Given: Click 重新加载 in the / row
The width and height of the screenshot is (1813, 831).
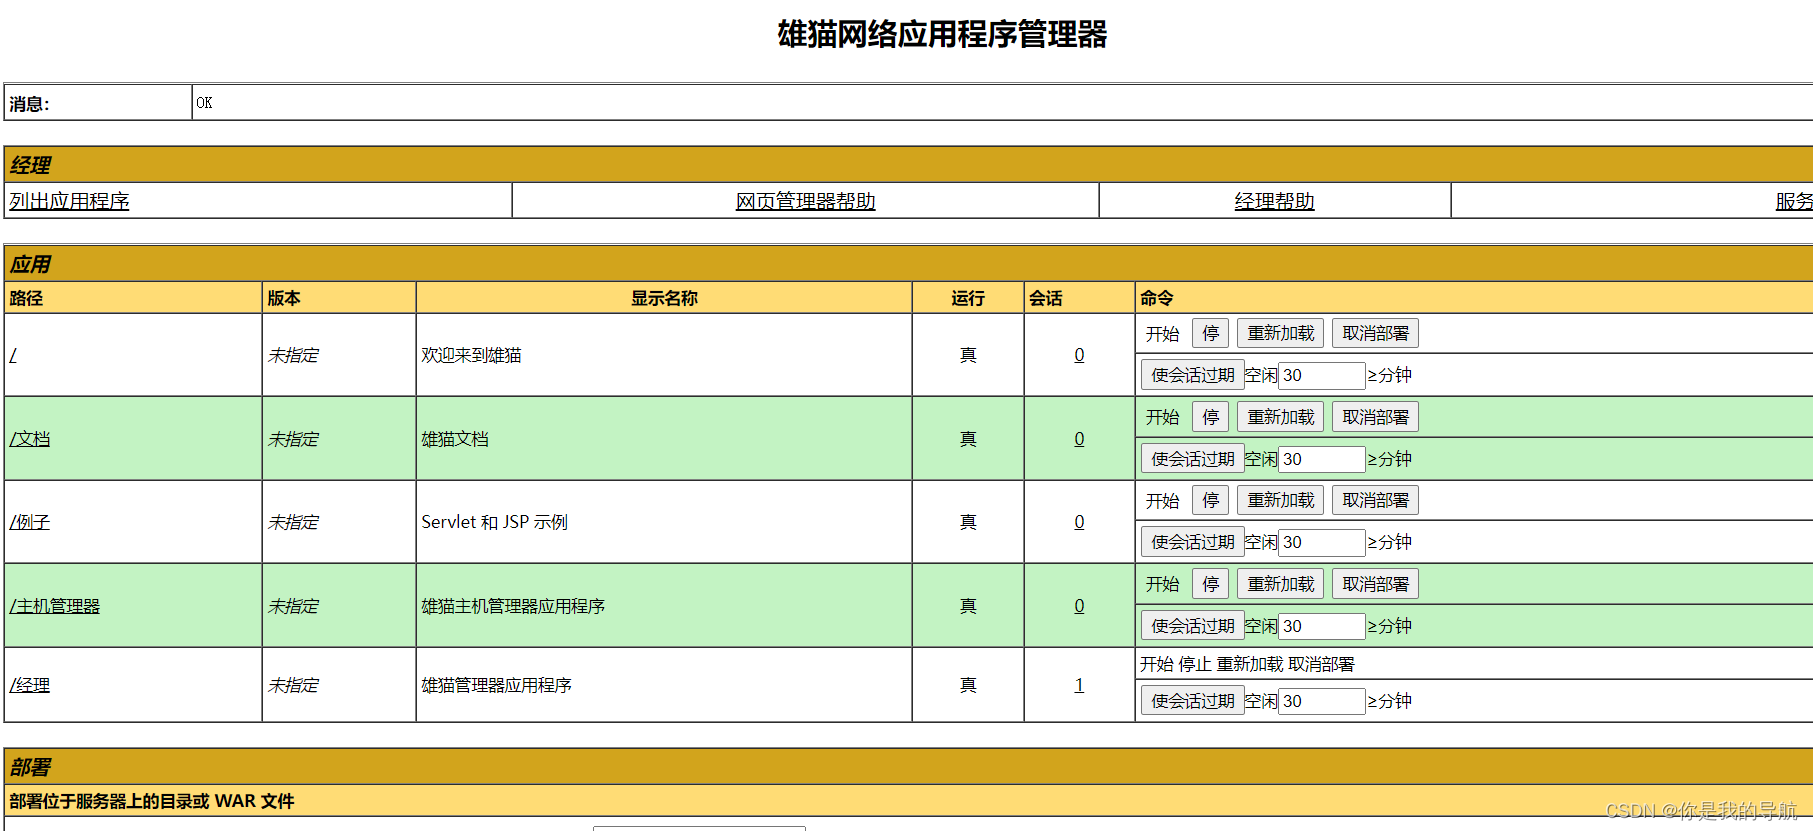Looking at the screenshot, I should [x=1280, y=333].
